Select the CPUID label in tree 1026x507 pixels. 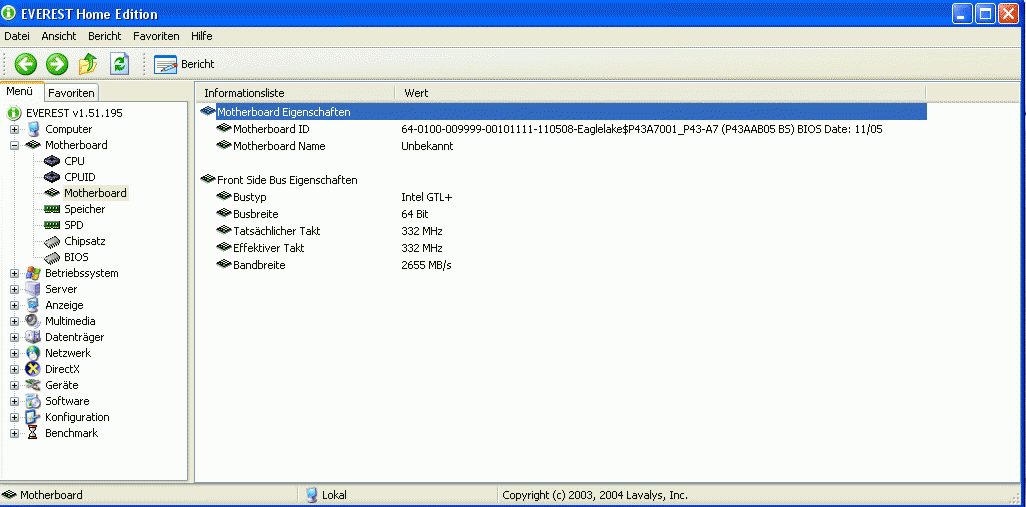(x=80, y=177)
